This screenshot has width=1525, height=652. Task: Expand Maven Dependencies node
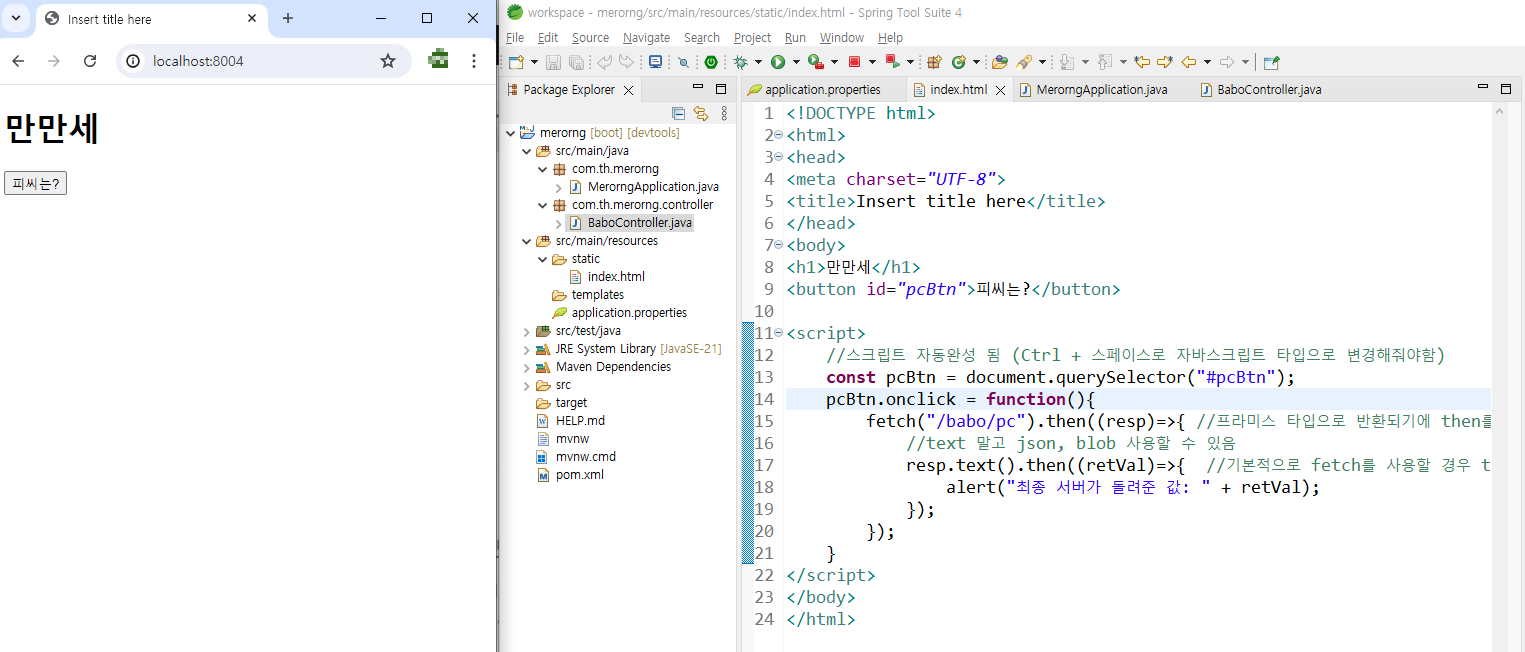(x=527, y=367)
